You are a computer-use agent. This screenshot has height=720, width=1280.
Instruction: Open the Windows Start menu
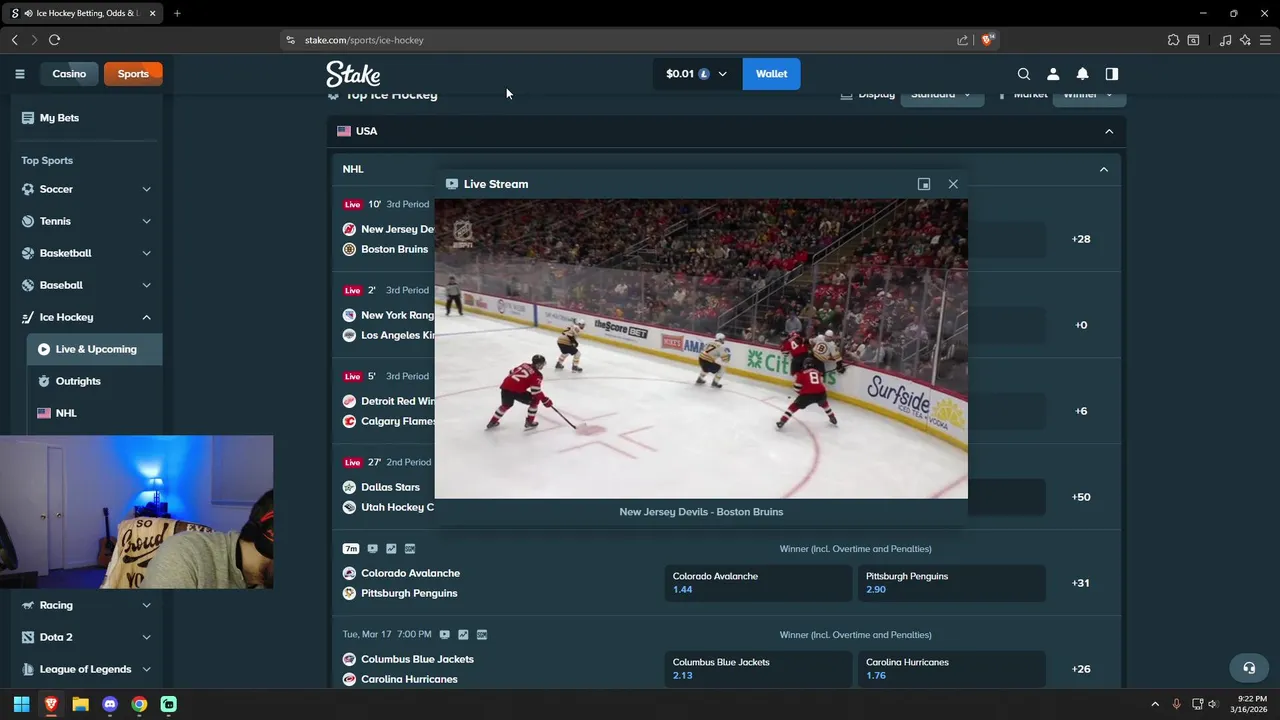pos(21,704)
